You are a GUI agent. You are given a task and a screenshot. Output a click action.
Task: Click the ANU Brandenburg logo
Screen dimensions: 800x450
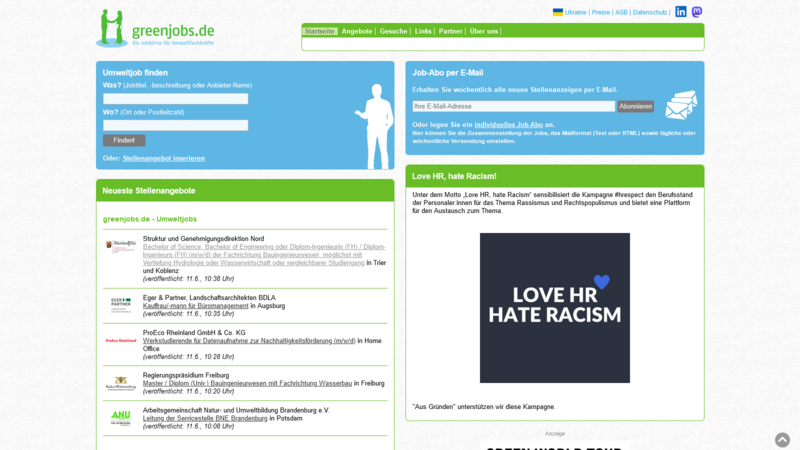click(x=121, y=417)
